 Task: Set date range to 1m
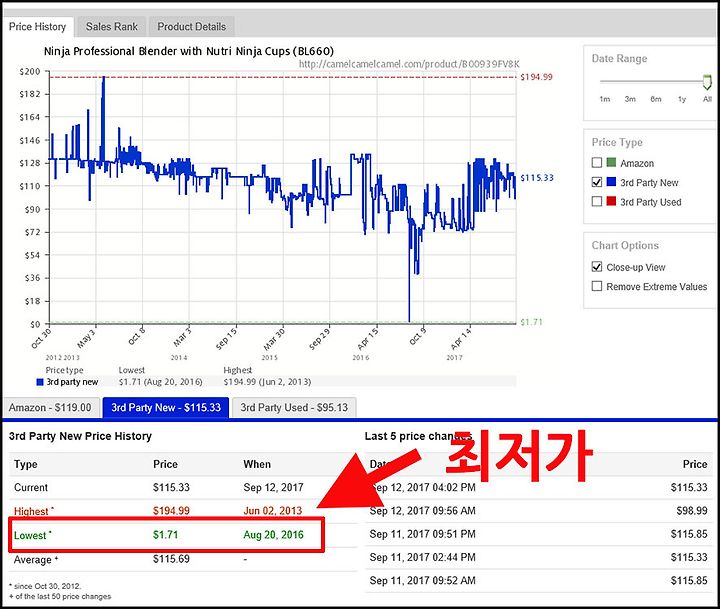click(604, 99)
